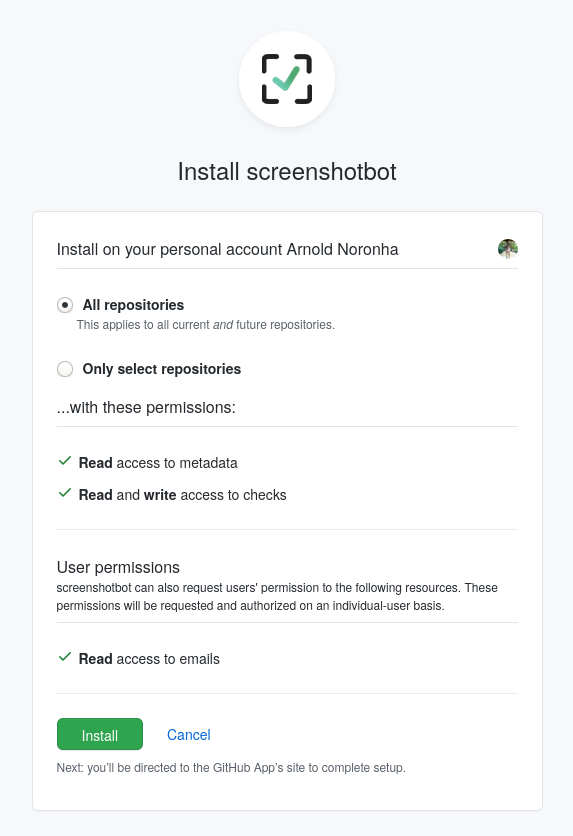Cancel the installation via the Cancel link
Image resolution: width=573 pixels, height=836 pixels.
tap(189, 735)
